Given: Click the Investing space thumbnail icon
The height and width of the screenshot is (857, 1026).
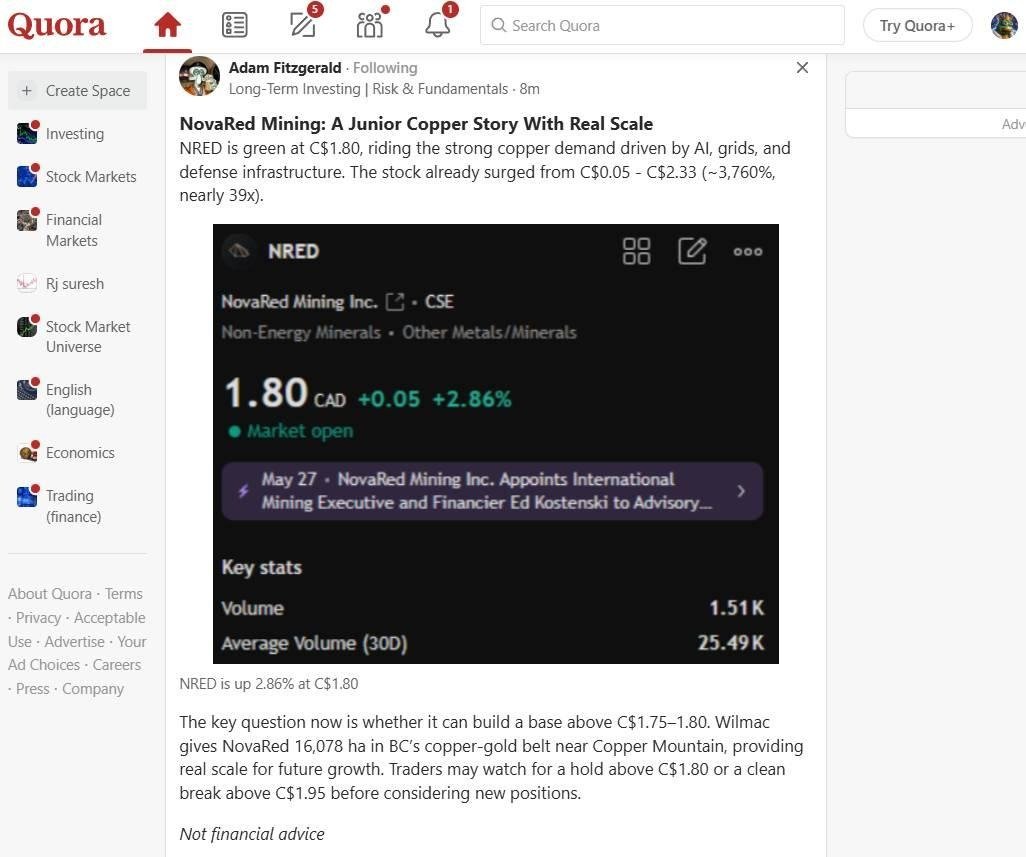Looking at the screenshot, I should [x=27, y=133].
